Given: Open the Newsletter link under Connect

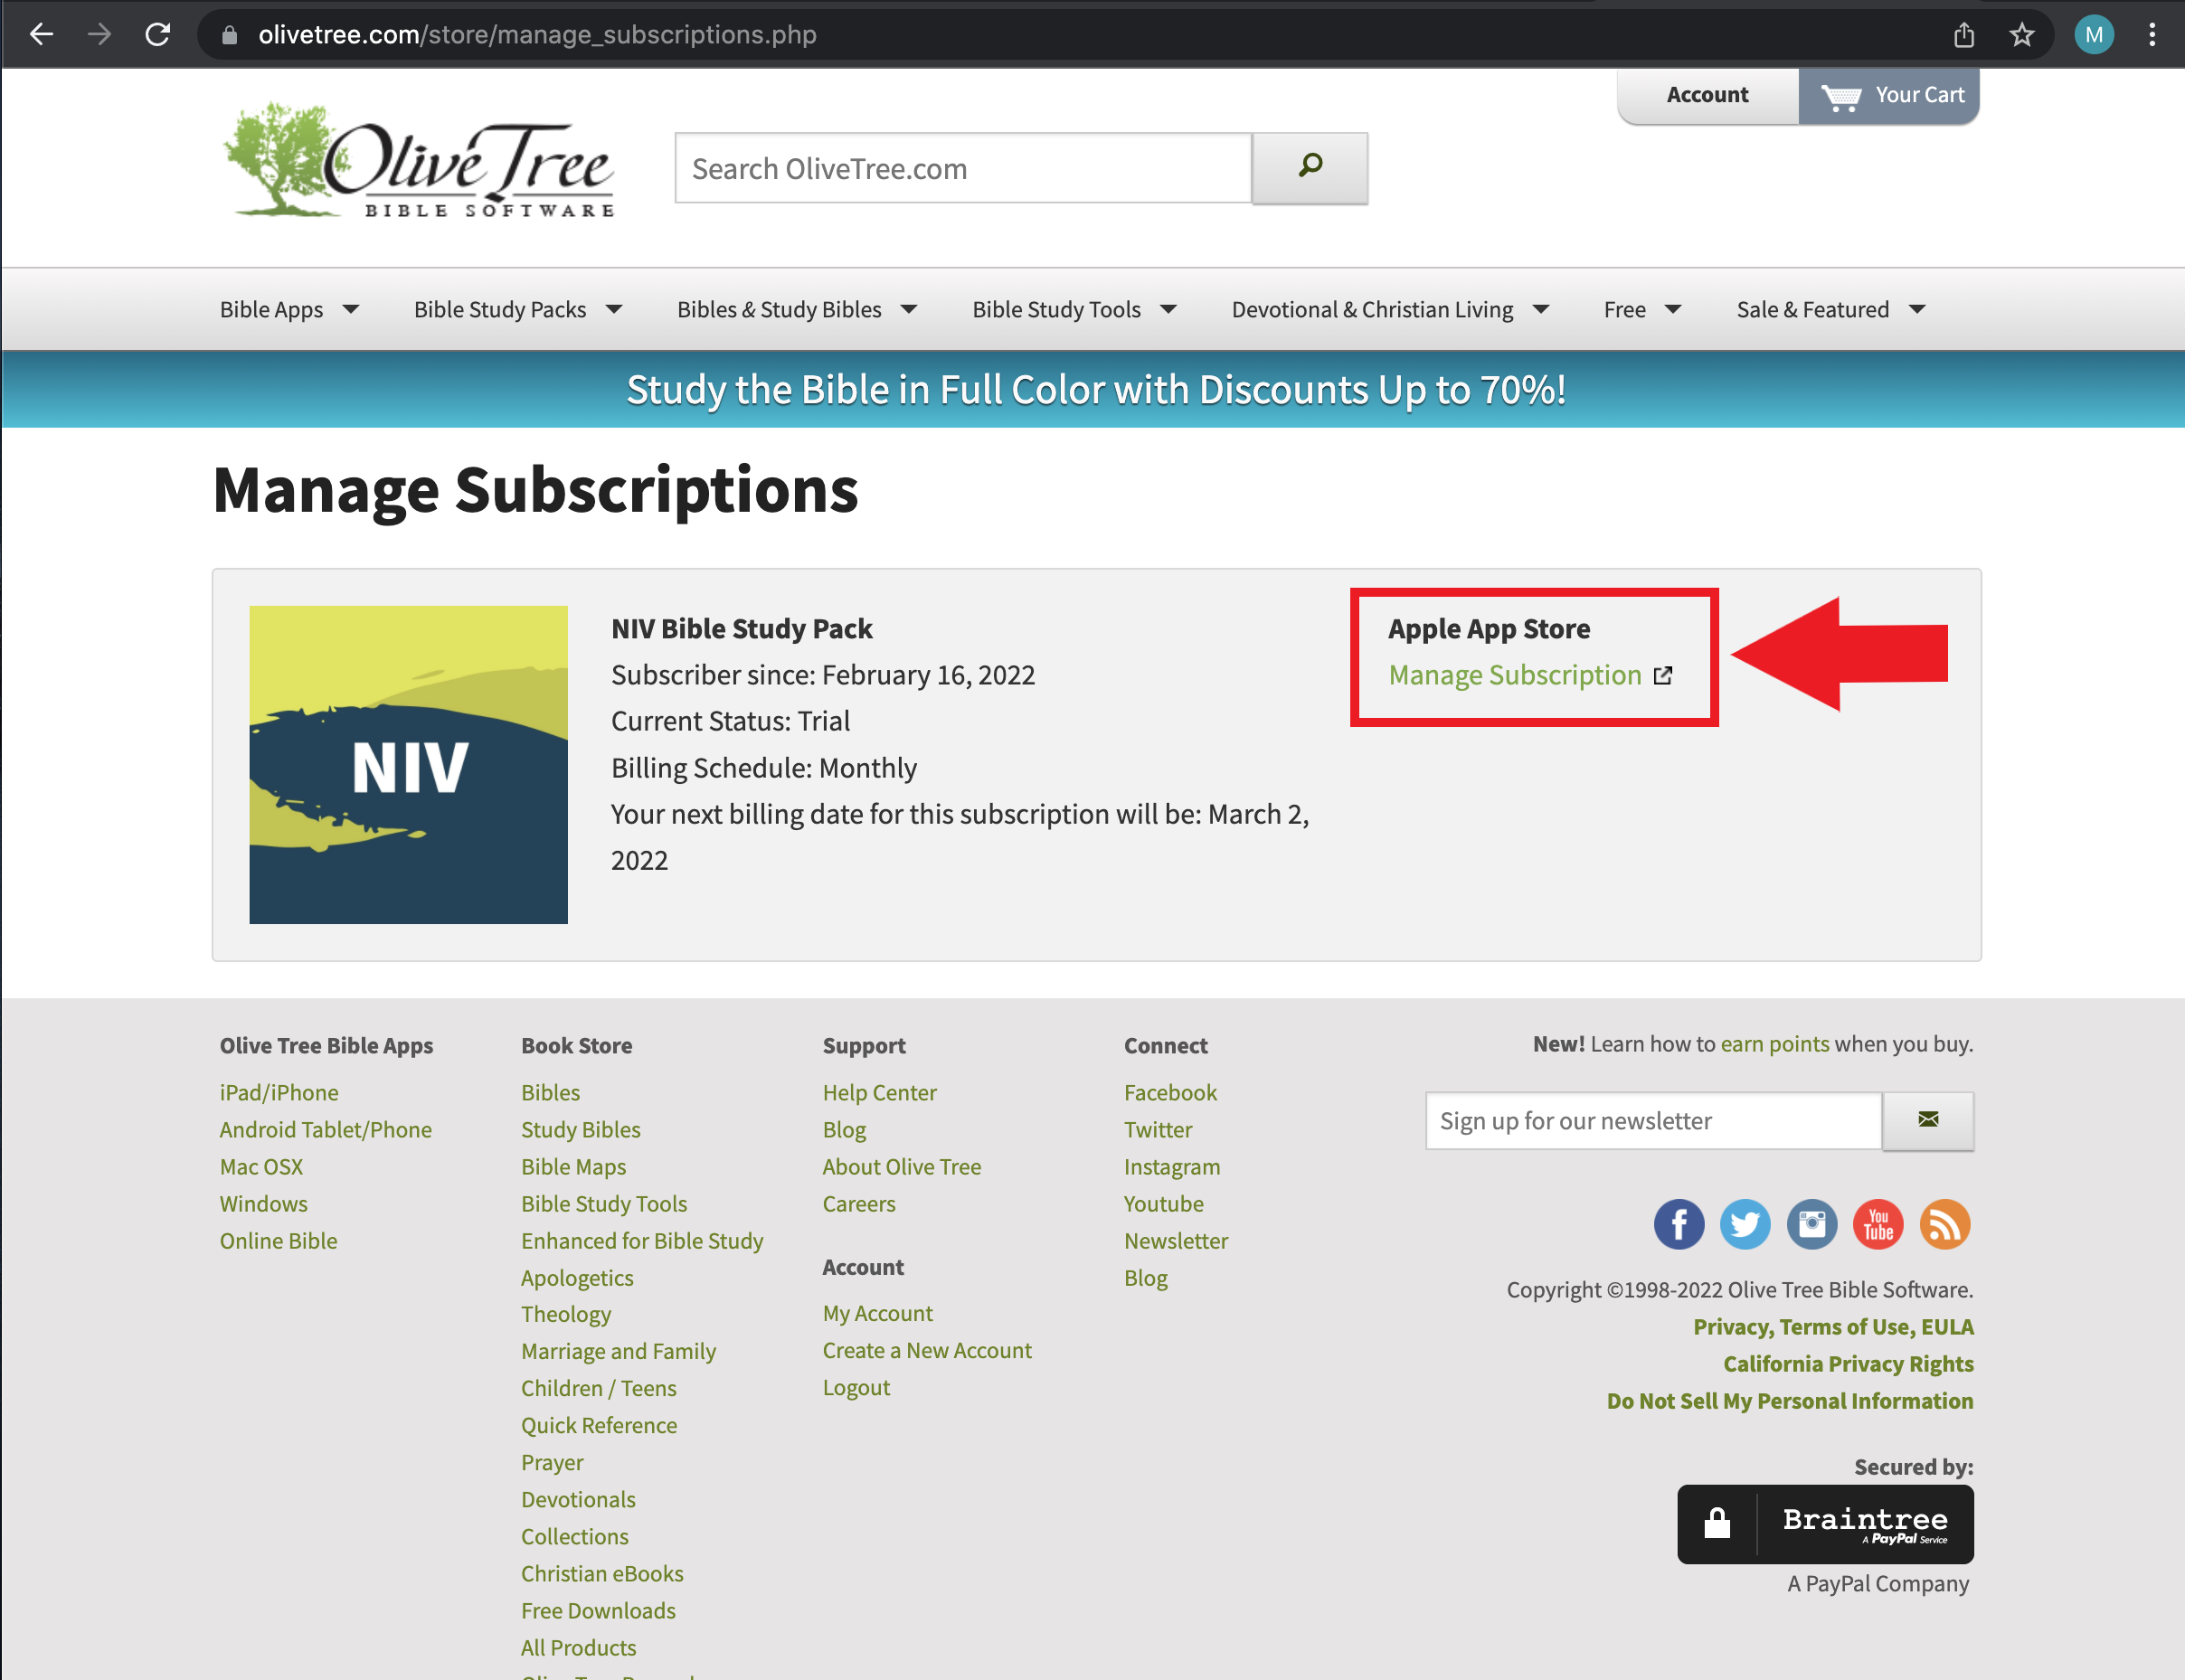Looking at the screenshot, I should pyautogui.click(x=1176, y=1240).
